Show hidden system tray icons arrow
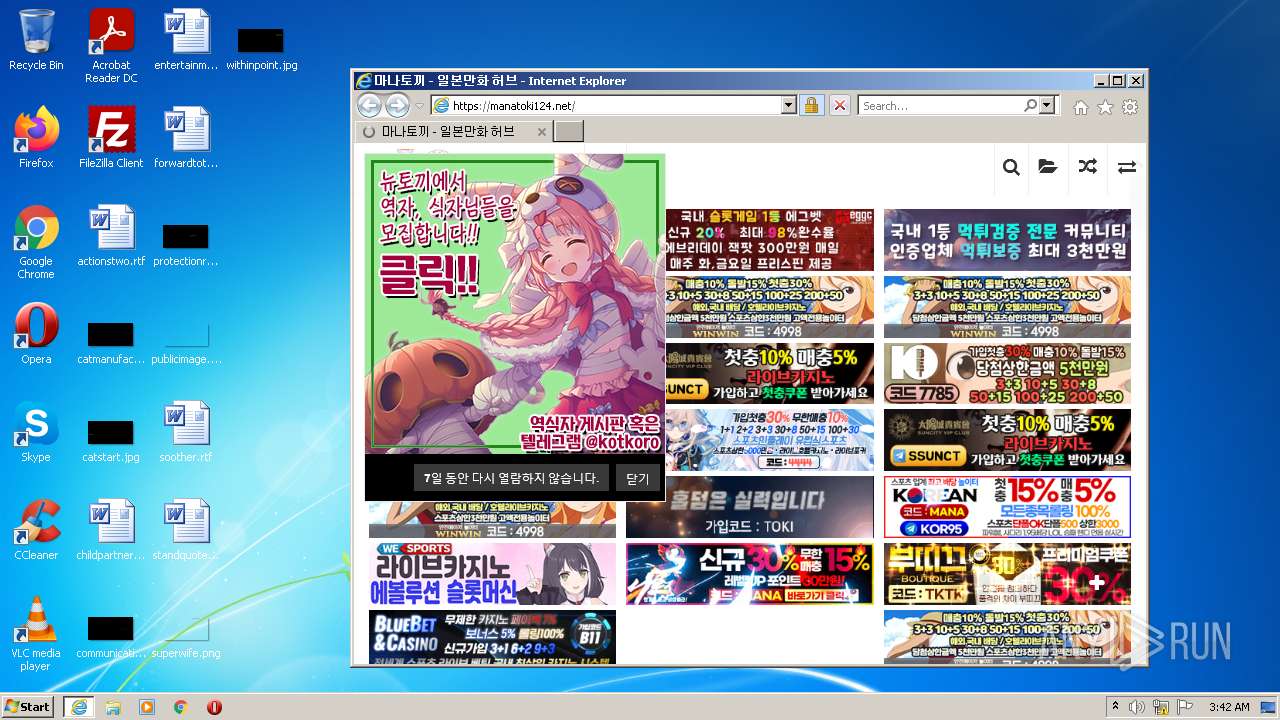Screen dimensions: 1280x720 (x=1115, y=707)
